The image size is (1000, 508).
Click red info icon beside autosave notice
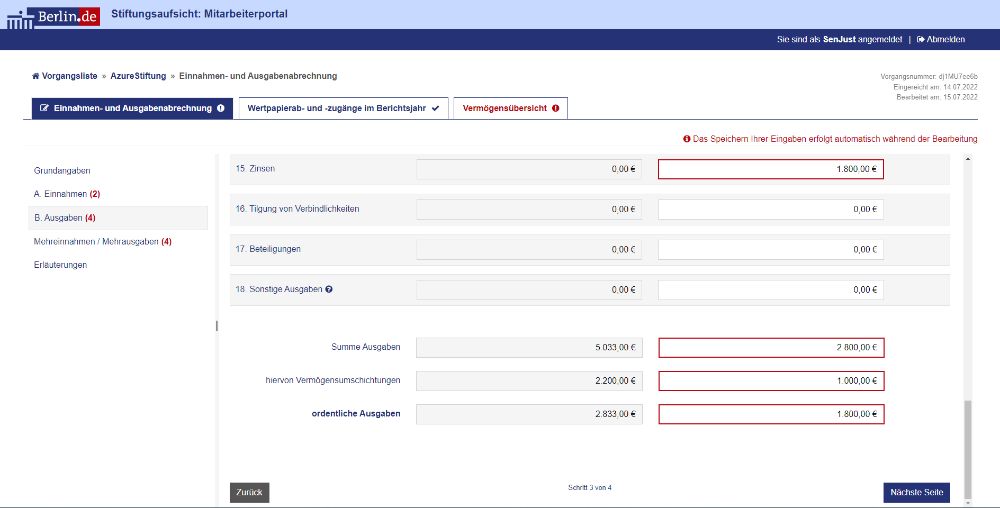tap(687, 139)
